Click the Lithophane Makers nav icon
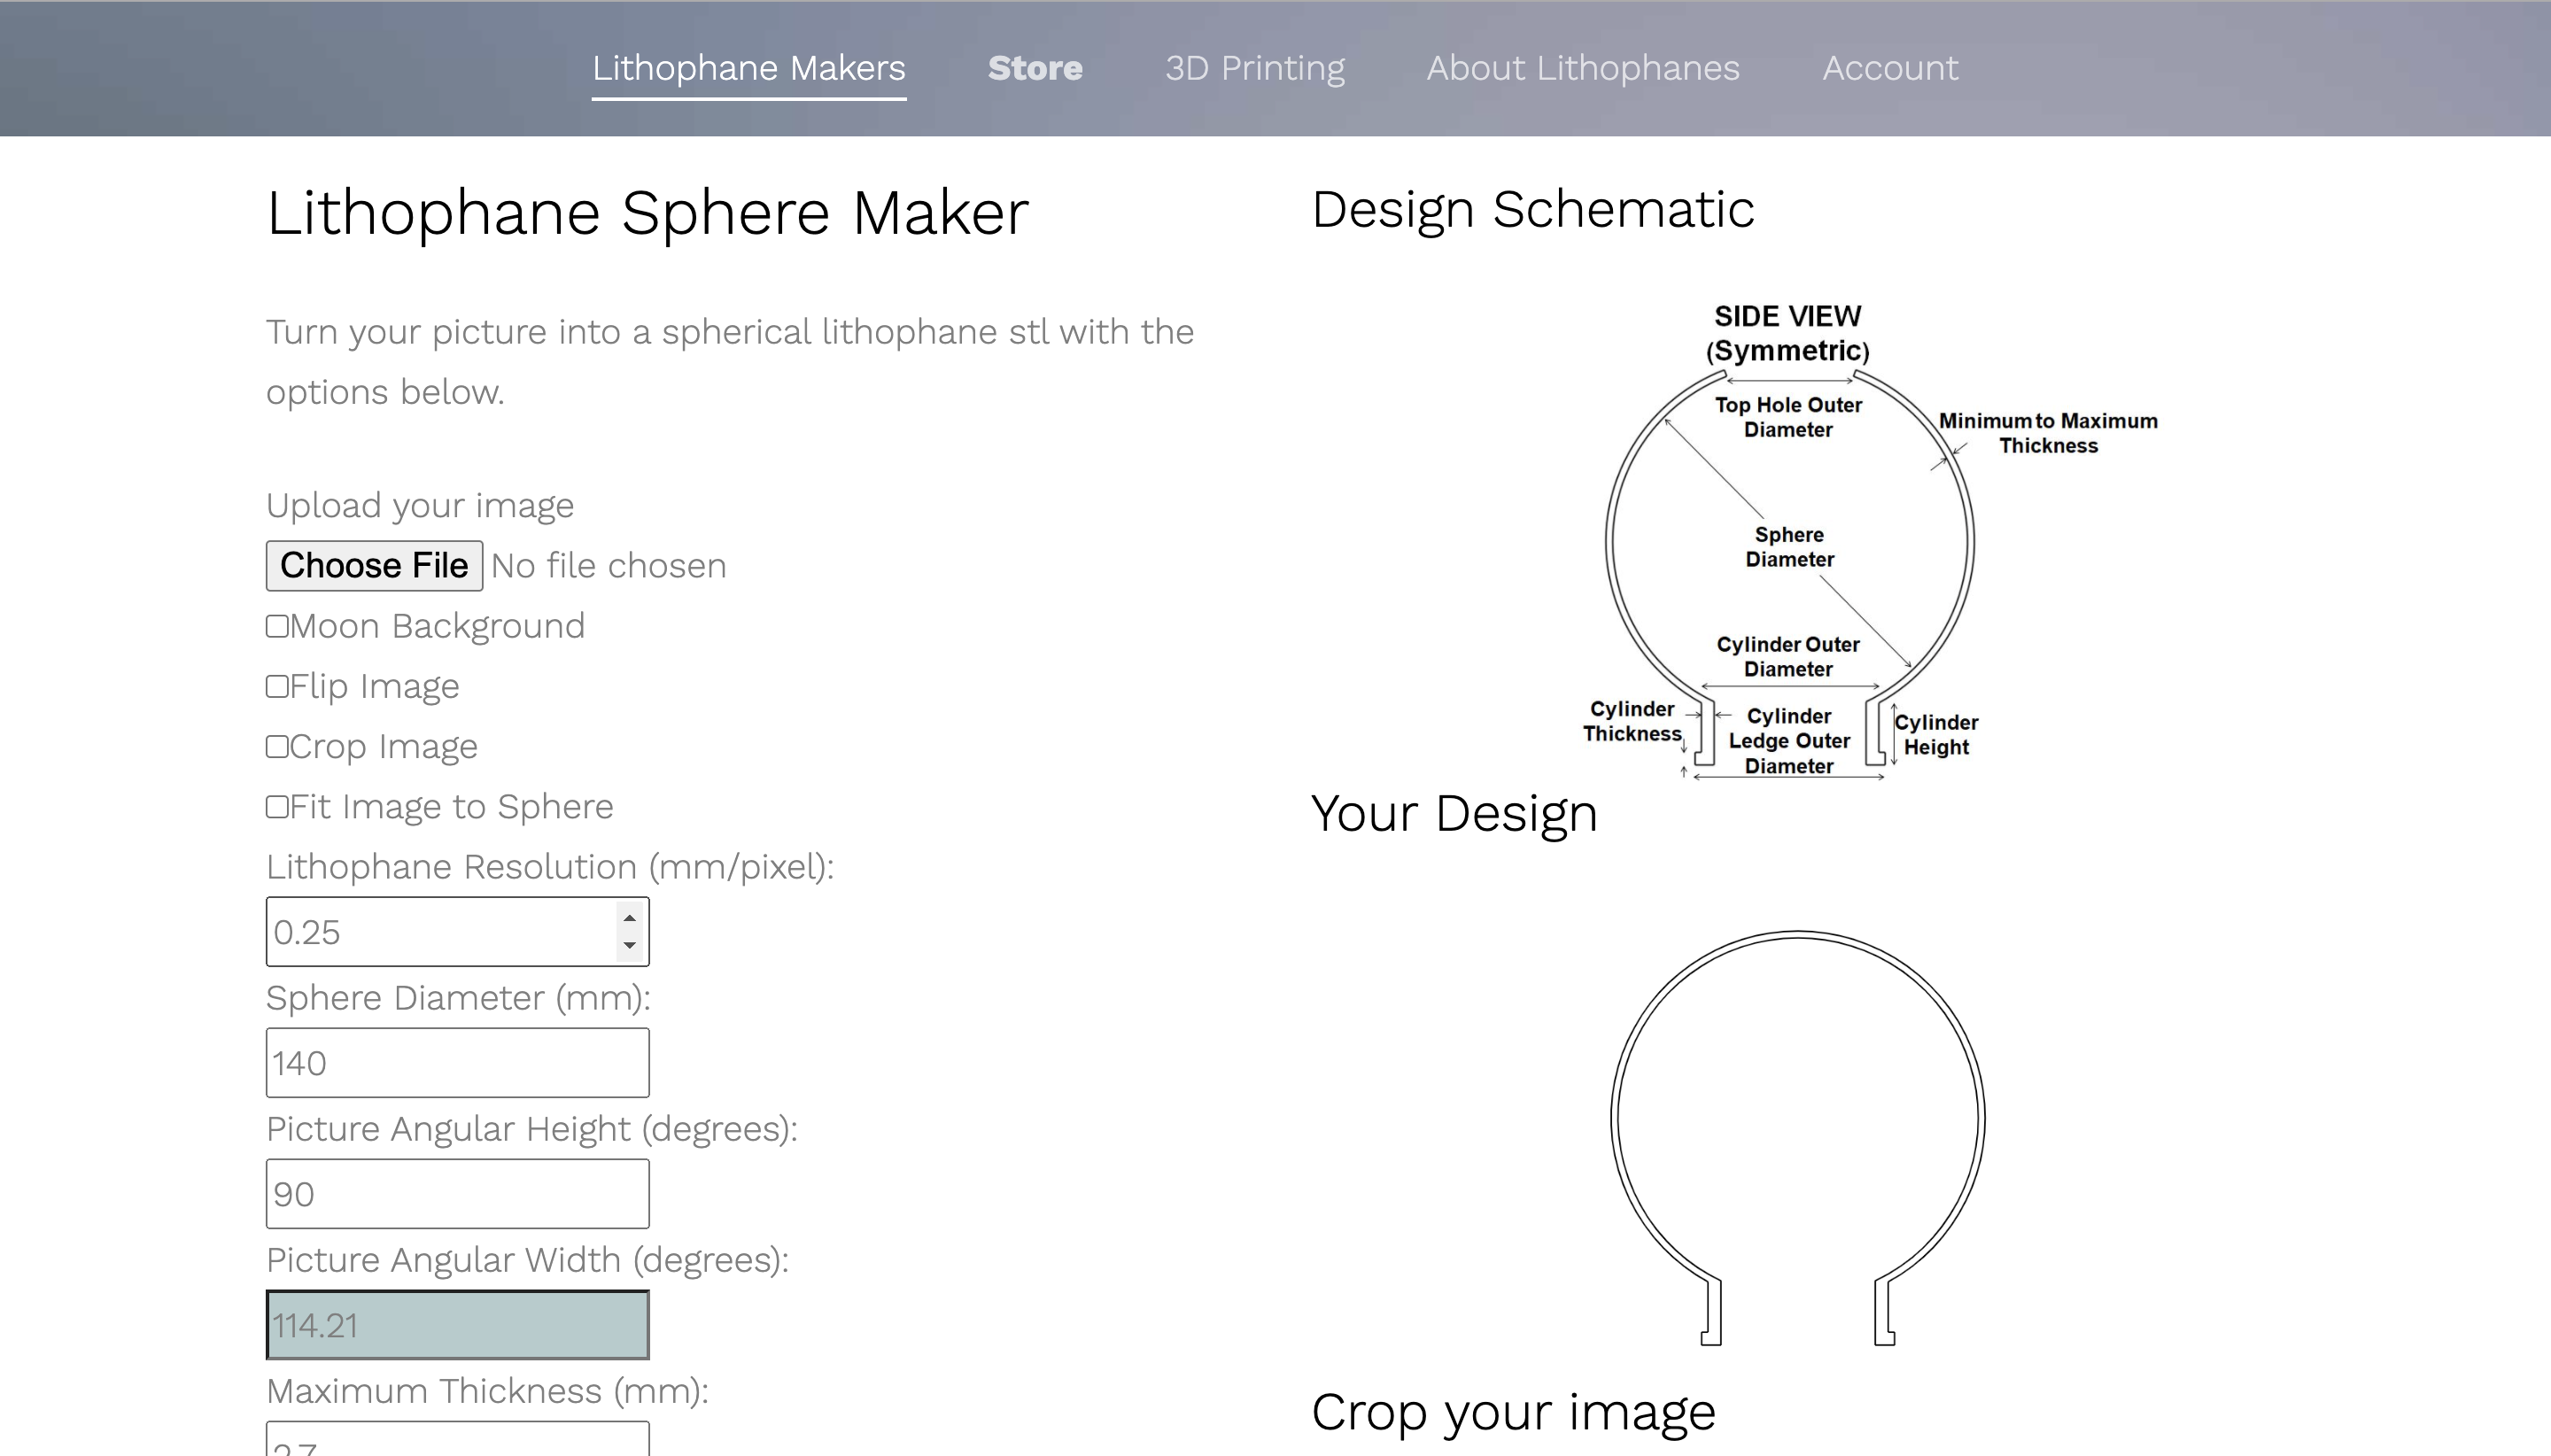The width and height of the screenshot is (2551, 1456). click(748, 66)
